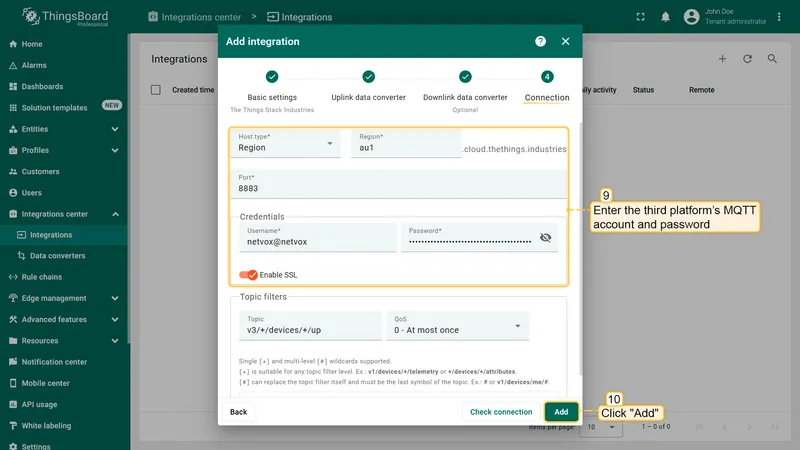The image size is (800, 450).
Task: Go to Downlink data converter step
Action: pos(465,90)
